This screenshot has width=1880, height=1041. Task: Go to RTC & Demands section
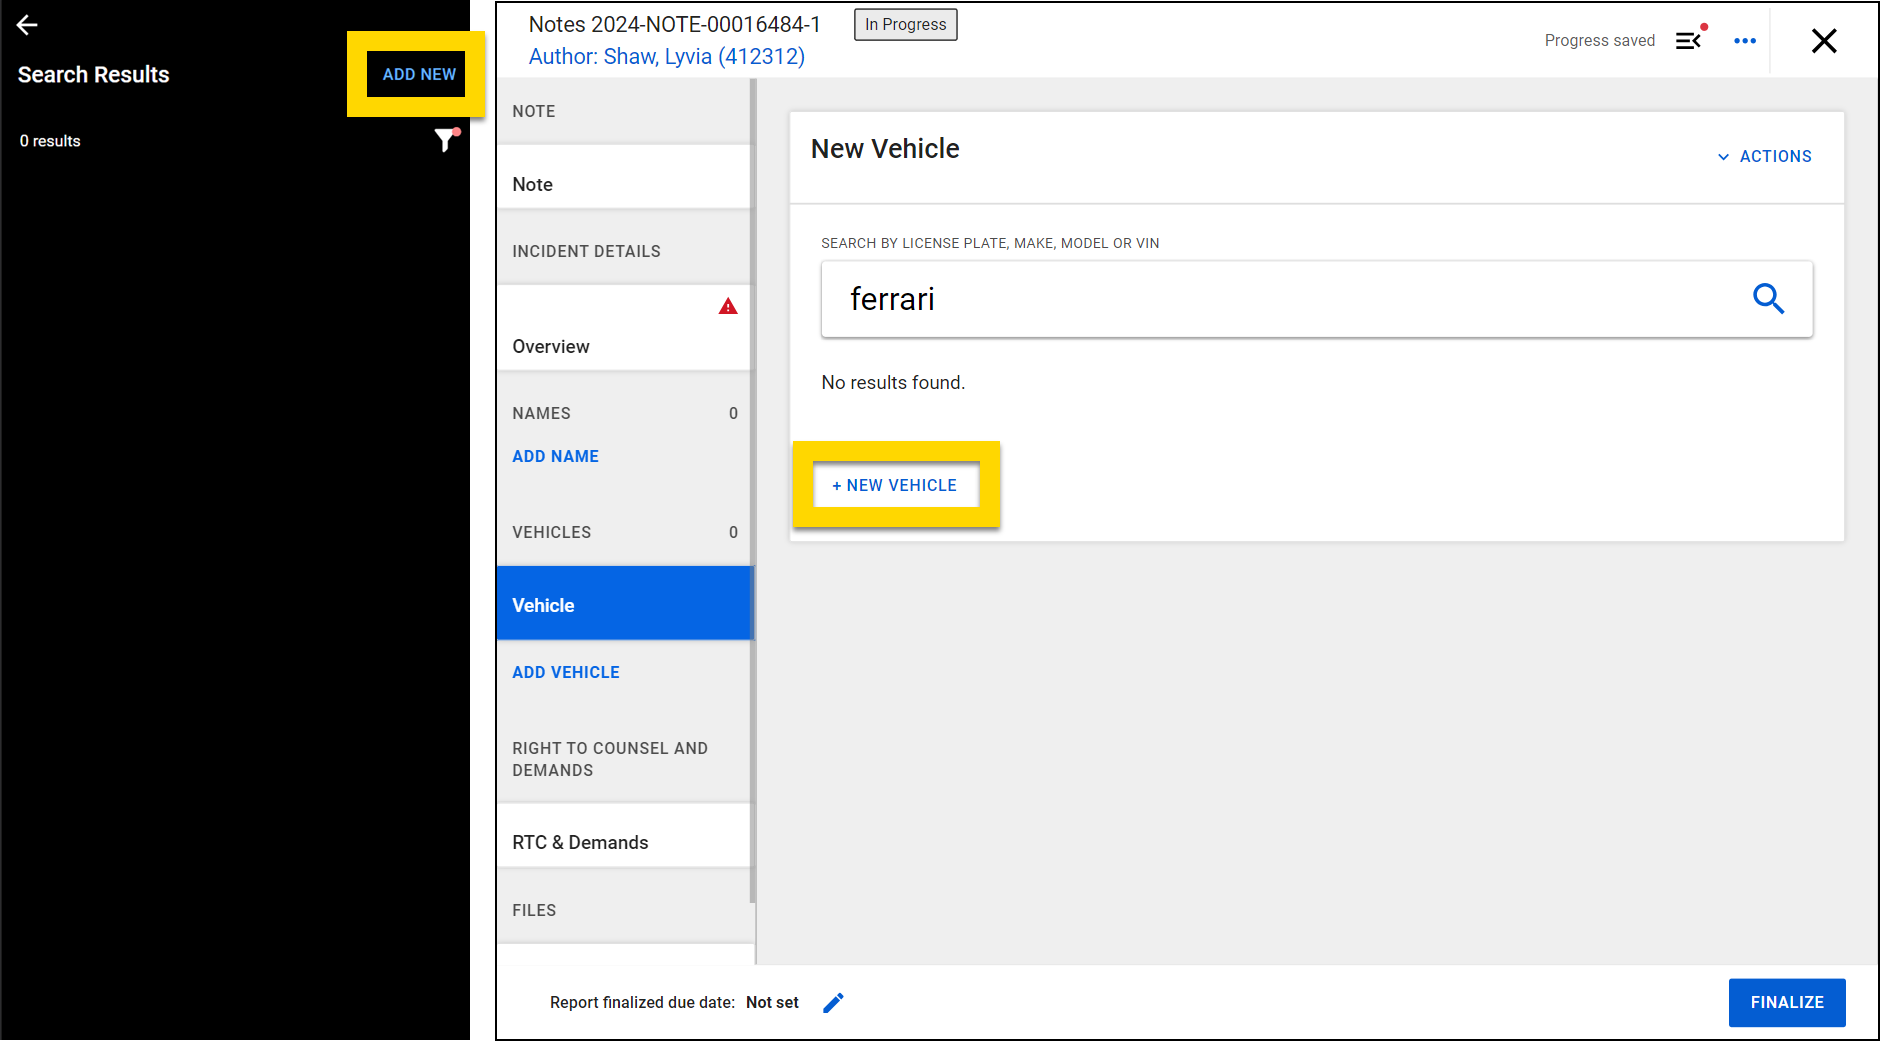click(x=624, y=842)
